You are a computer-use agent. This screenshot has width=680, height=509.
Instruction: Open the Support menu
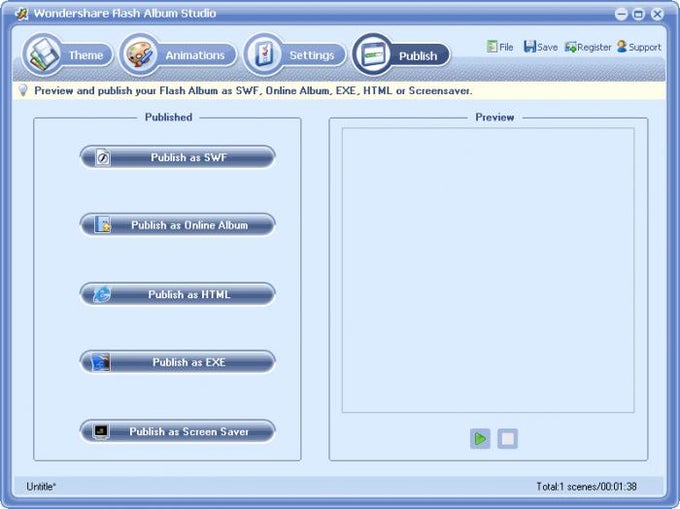click(639, 47)
